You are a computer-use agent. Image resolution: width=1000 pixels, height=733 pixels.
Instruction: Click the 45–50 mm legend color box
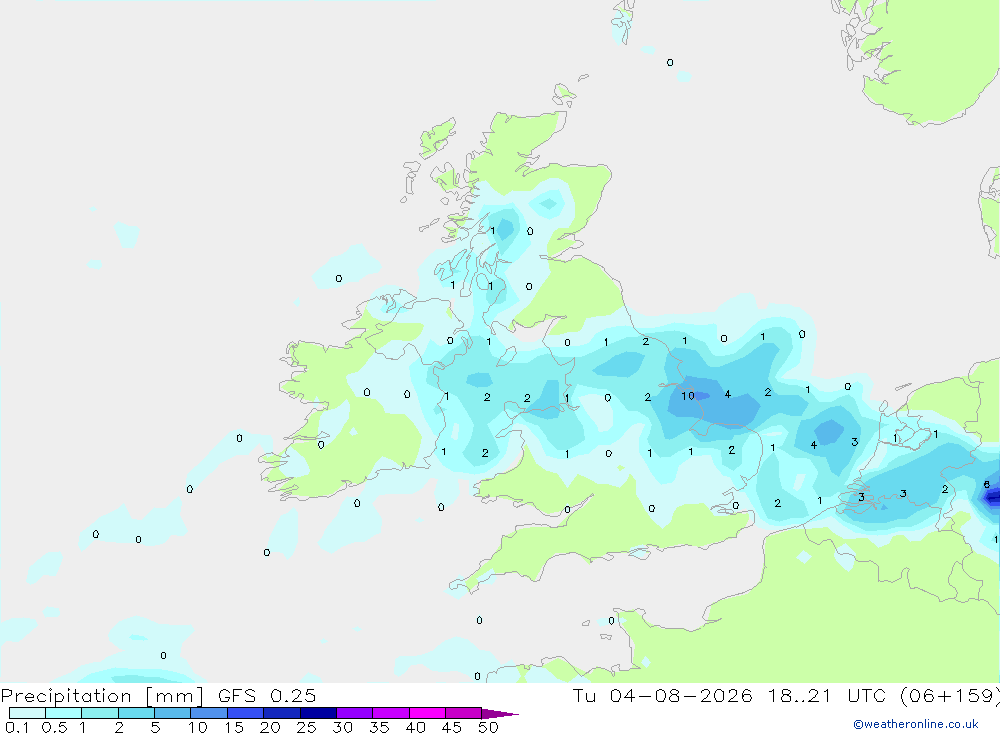pos(464,713)
